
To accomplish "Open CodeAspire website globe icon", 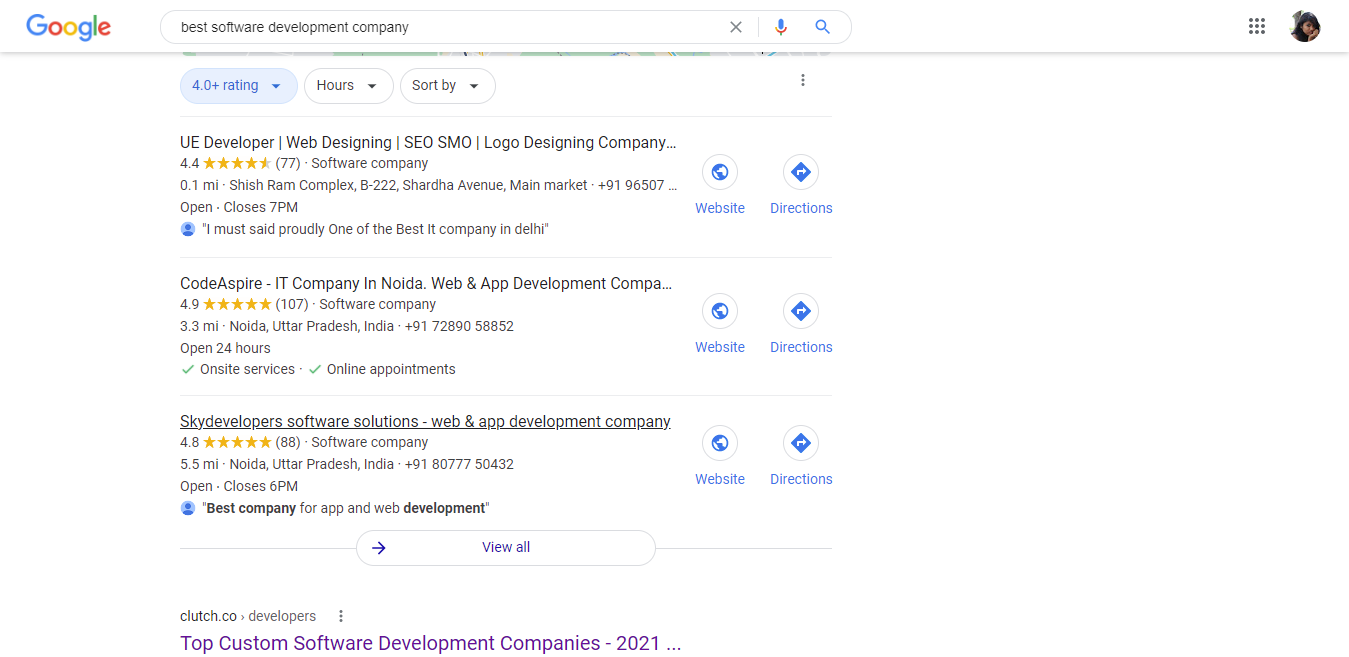I will pyautogui.click(x=719, y=311).
